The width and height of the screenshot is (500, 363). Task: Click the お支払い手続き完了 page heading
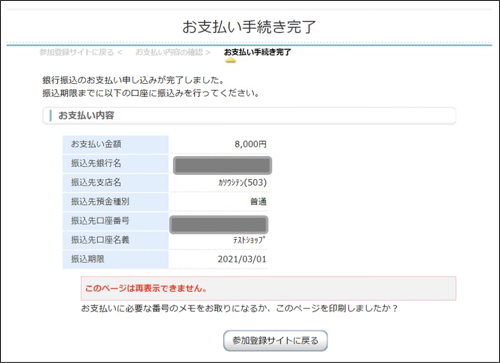click(249, 27)
